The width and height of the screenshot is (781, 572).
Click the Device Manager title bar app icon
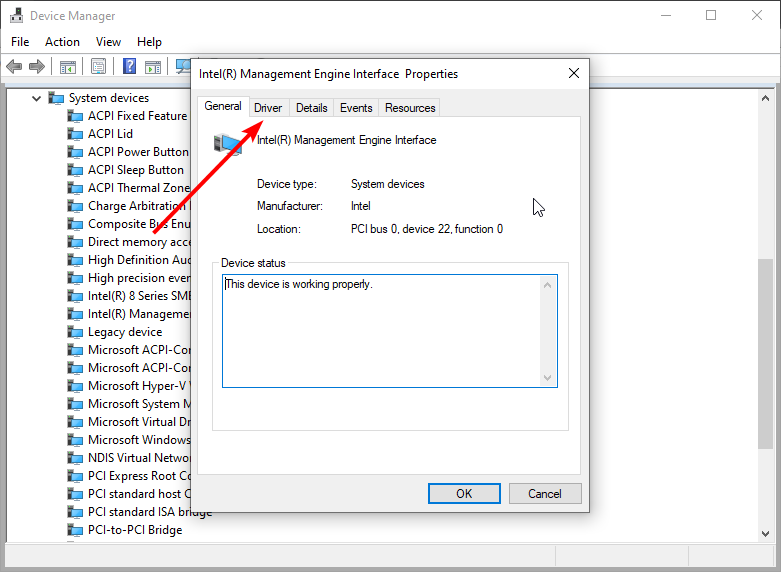pos(16,15)
